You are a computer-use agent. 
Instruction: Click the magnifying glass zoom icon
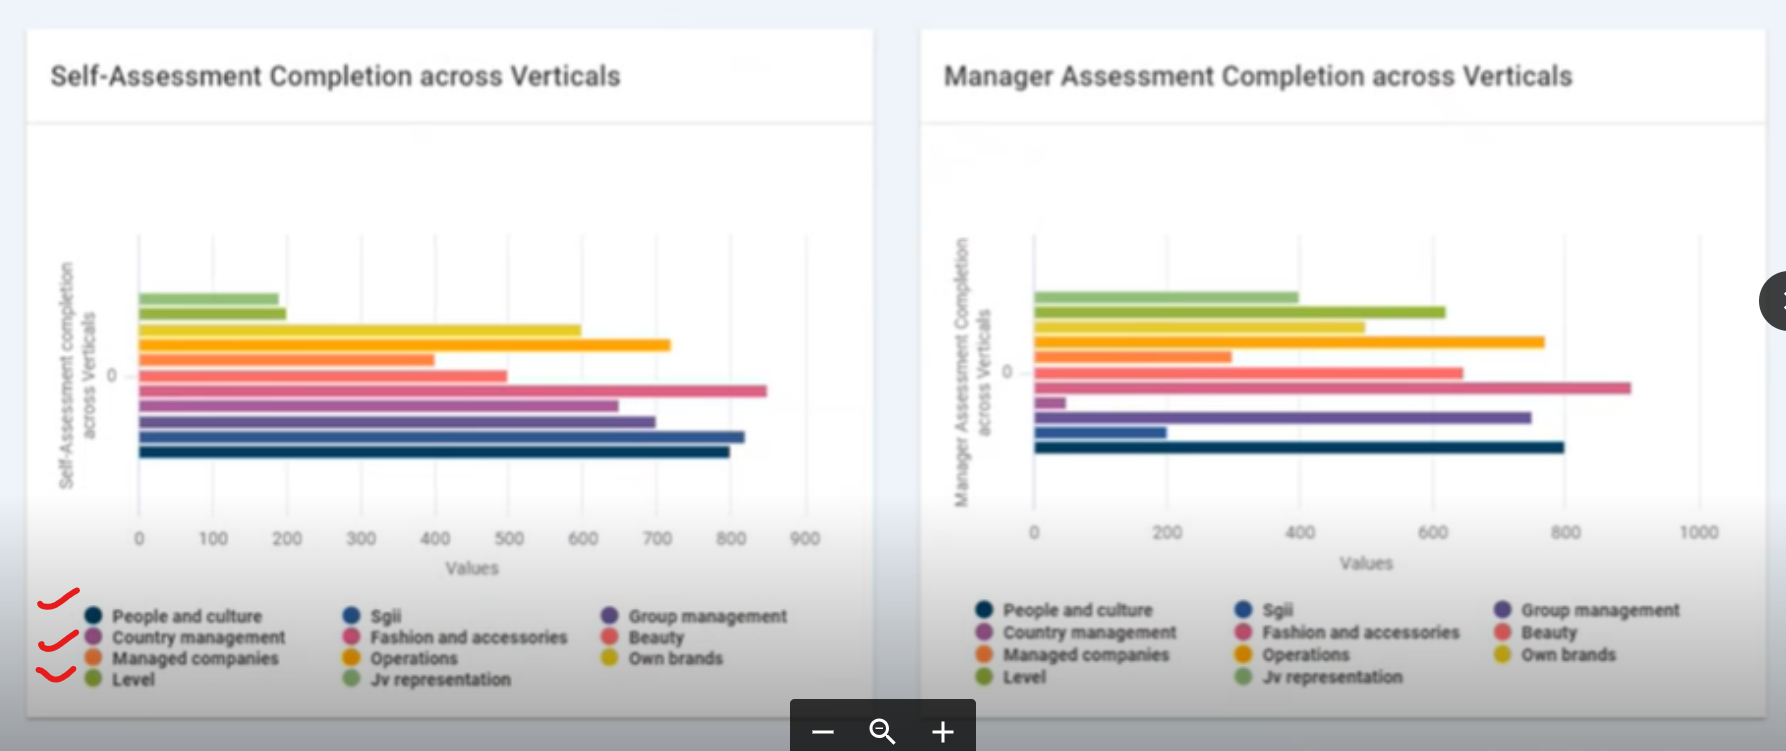pyautogui.click(x=882, y=732)
